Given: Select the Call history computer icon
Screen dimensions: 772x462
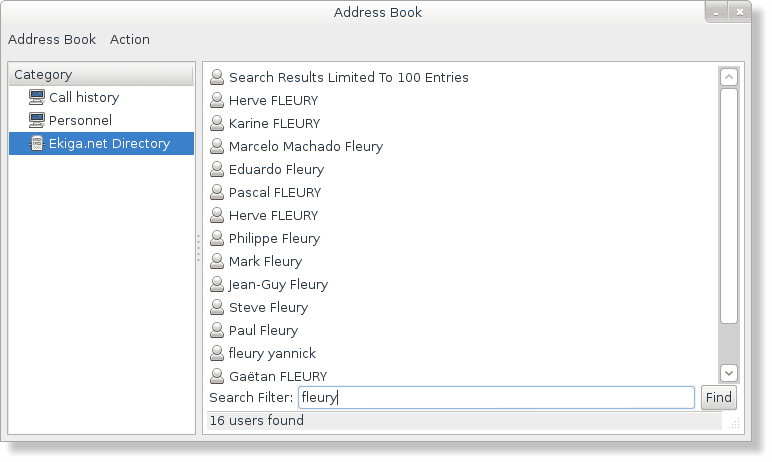Looking at the screenshot, I should pyautogui.click(x=36, y=98).
